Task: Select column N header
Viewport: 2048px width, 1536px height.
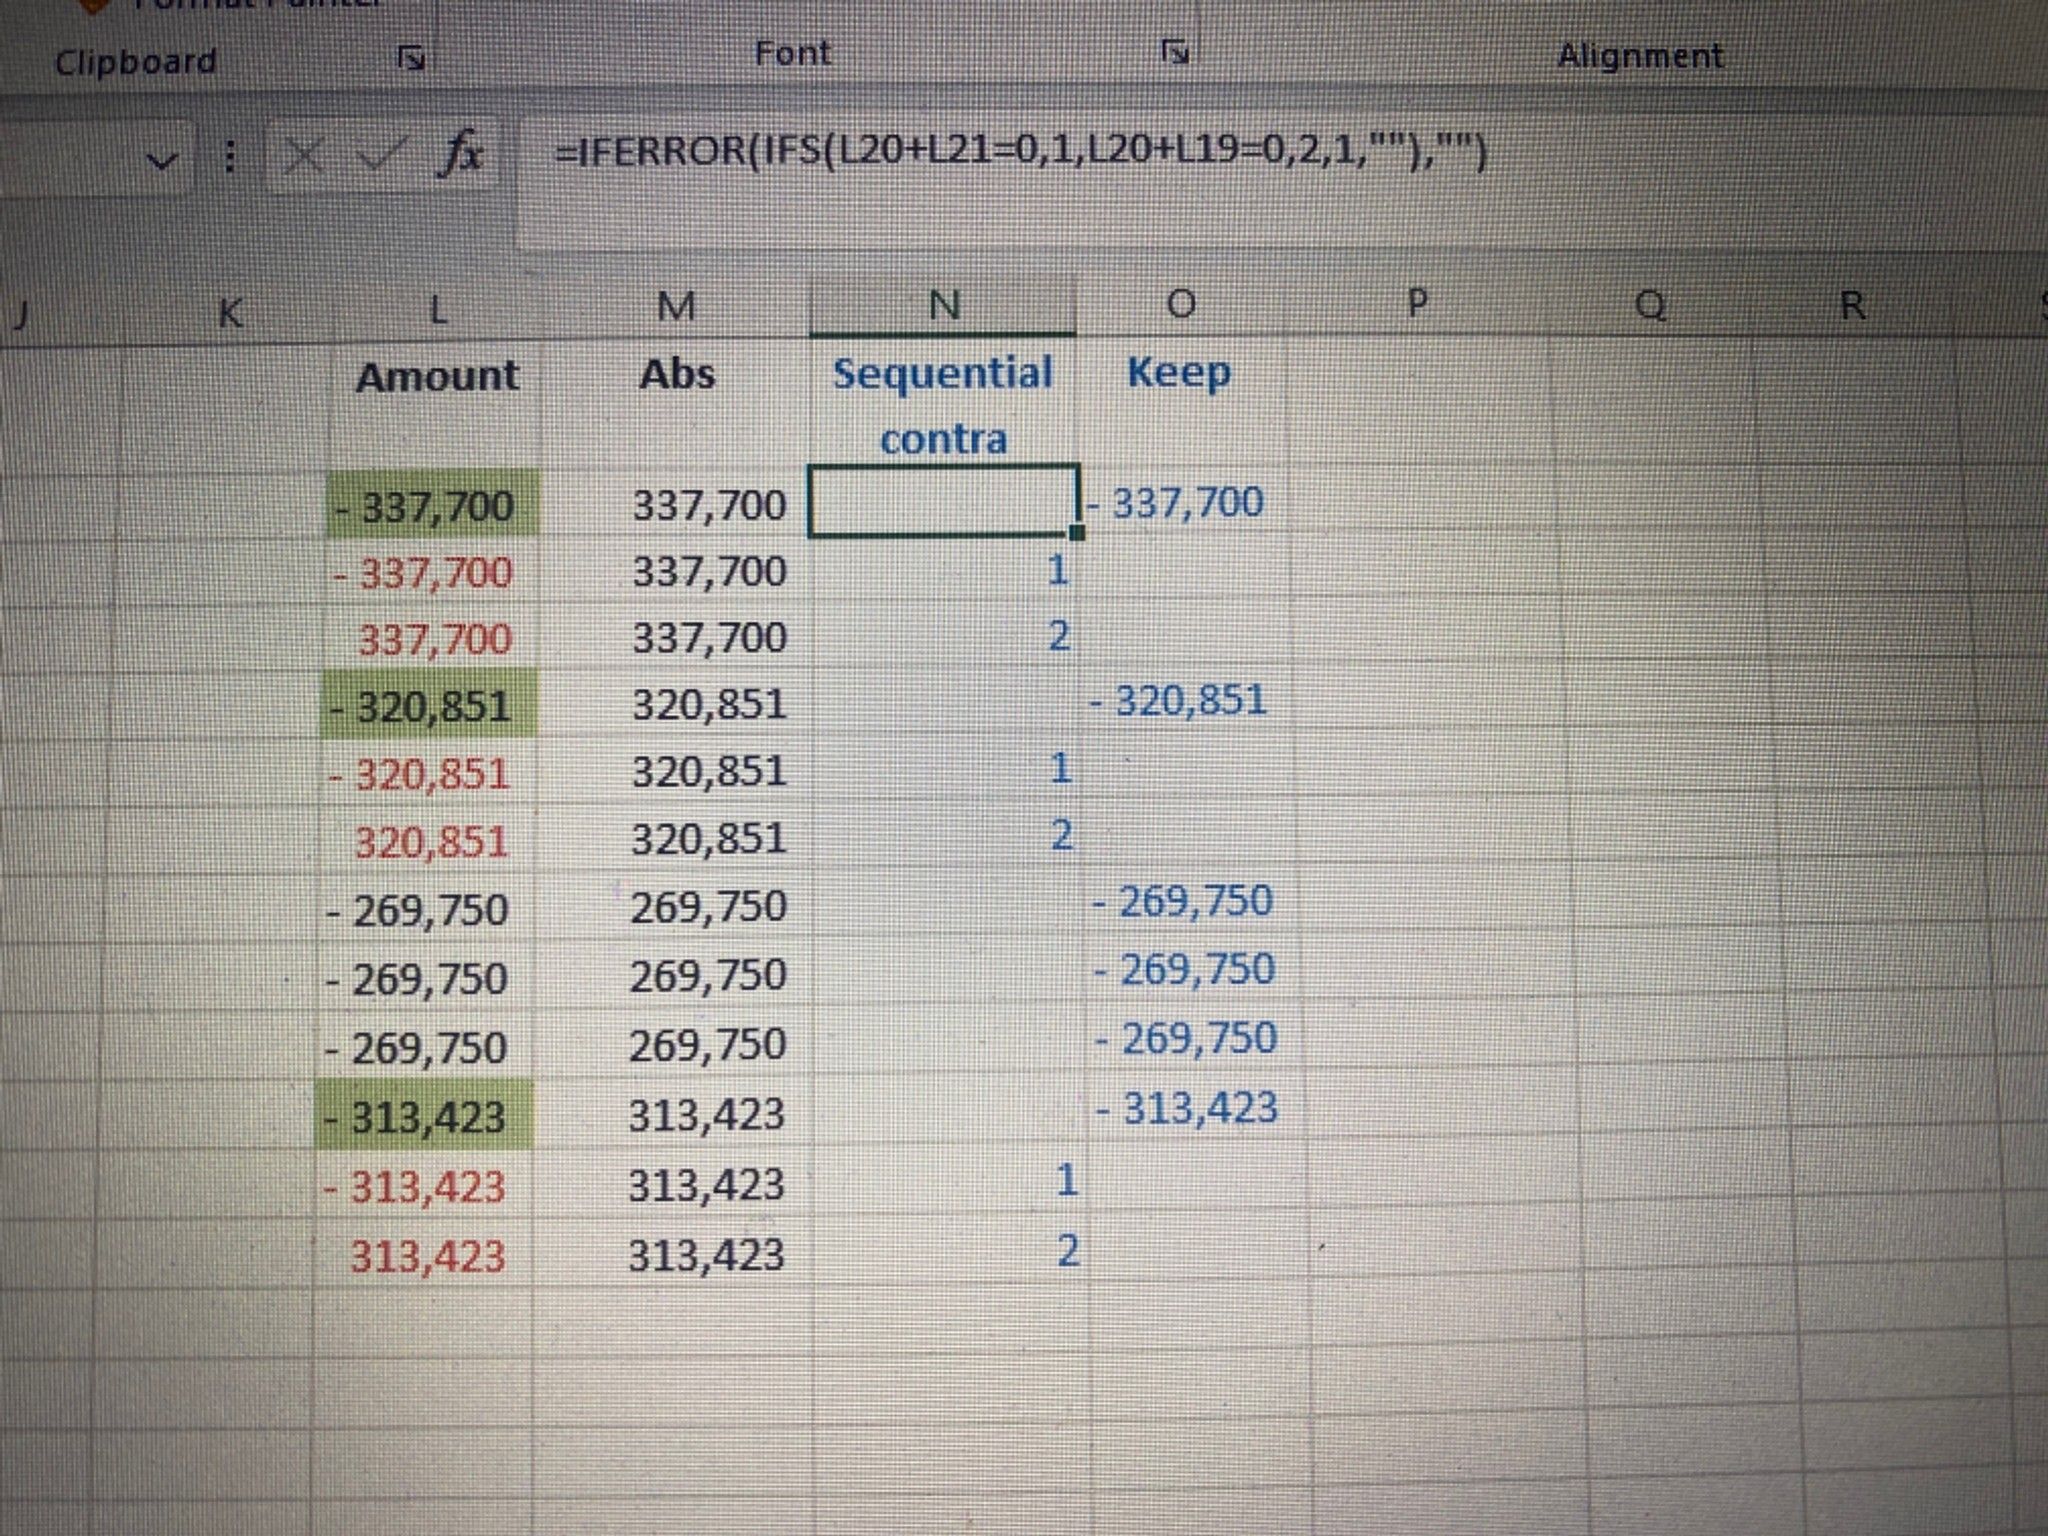Action: (x=943, y=304)
